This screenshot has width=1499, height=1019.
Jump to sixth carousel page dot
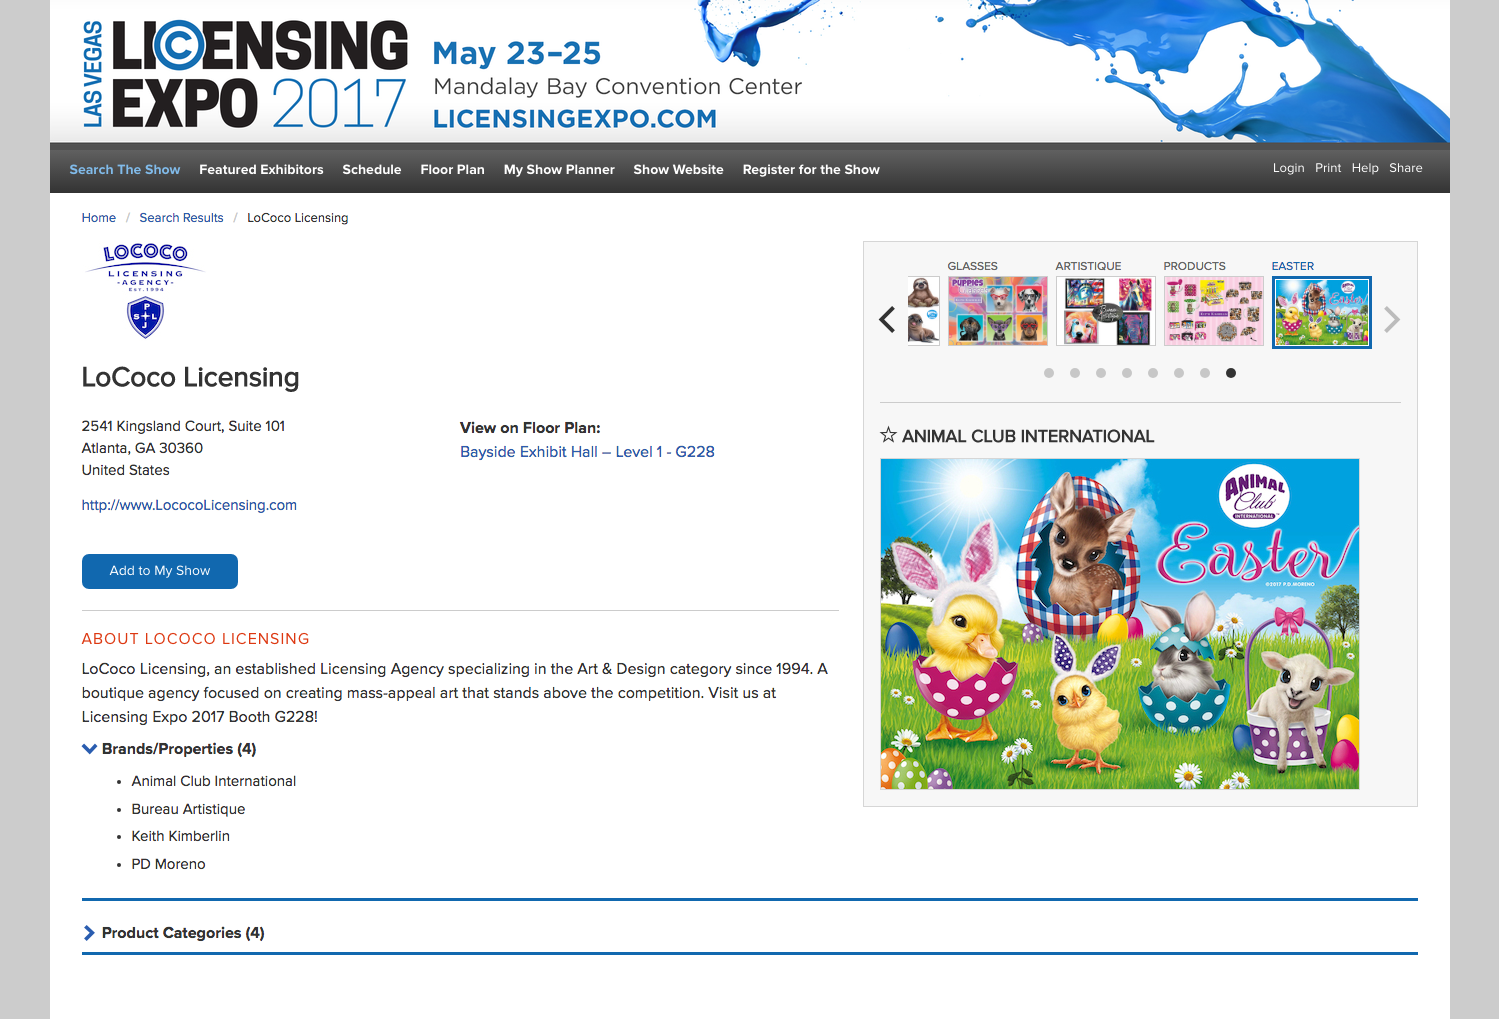click(1179, 373)
